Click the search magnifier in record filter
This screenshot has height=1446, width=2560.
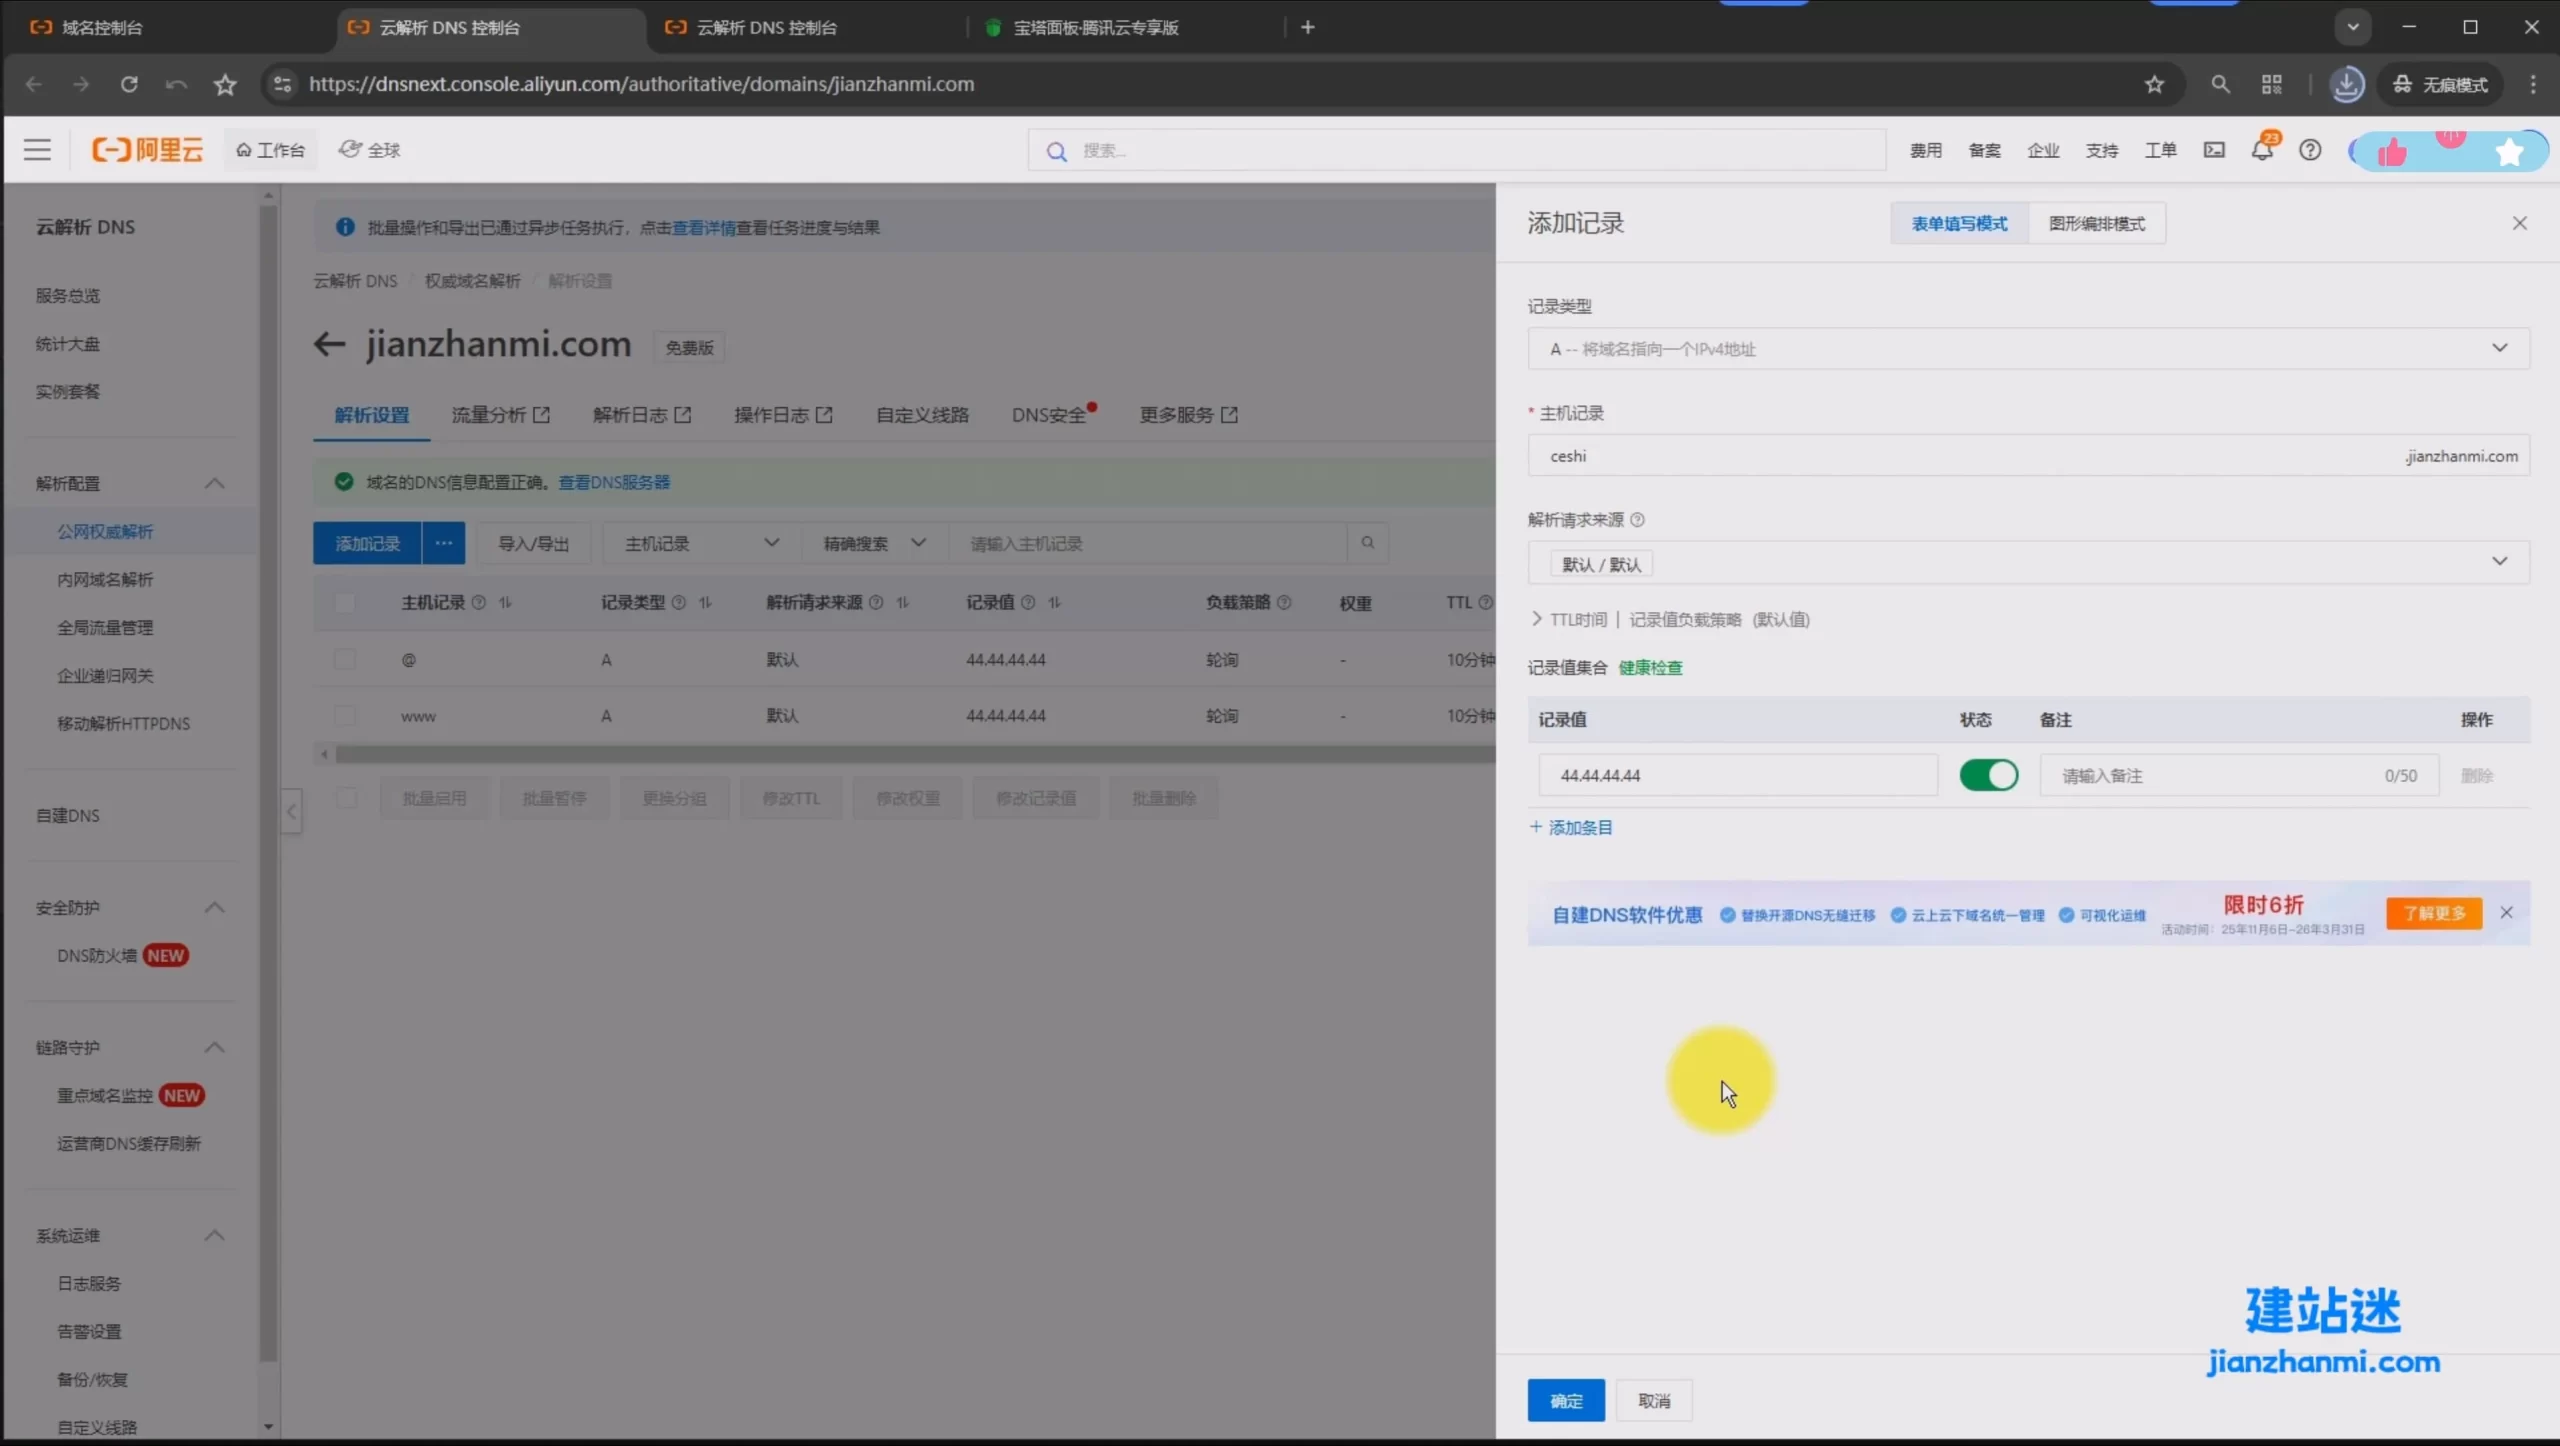1367,543
